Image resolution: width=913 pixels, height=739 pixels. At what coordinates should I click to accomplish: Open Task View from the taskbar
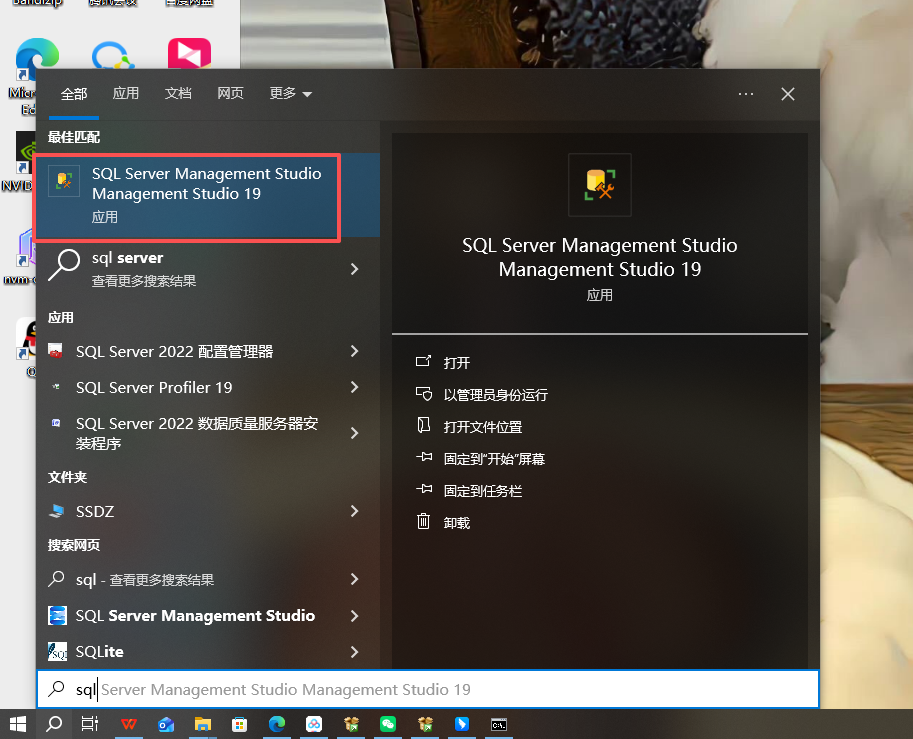tap(90, 724)
